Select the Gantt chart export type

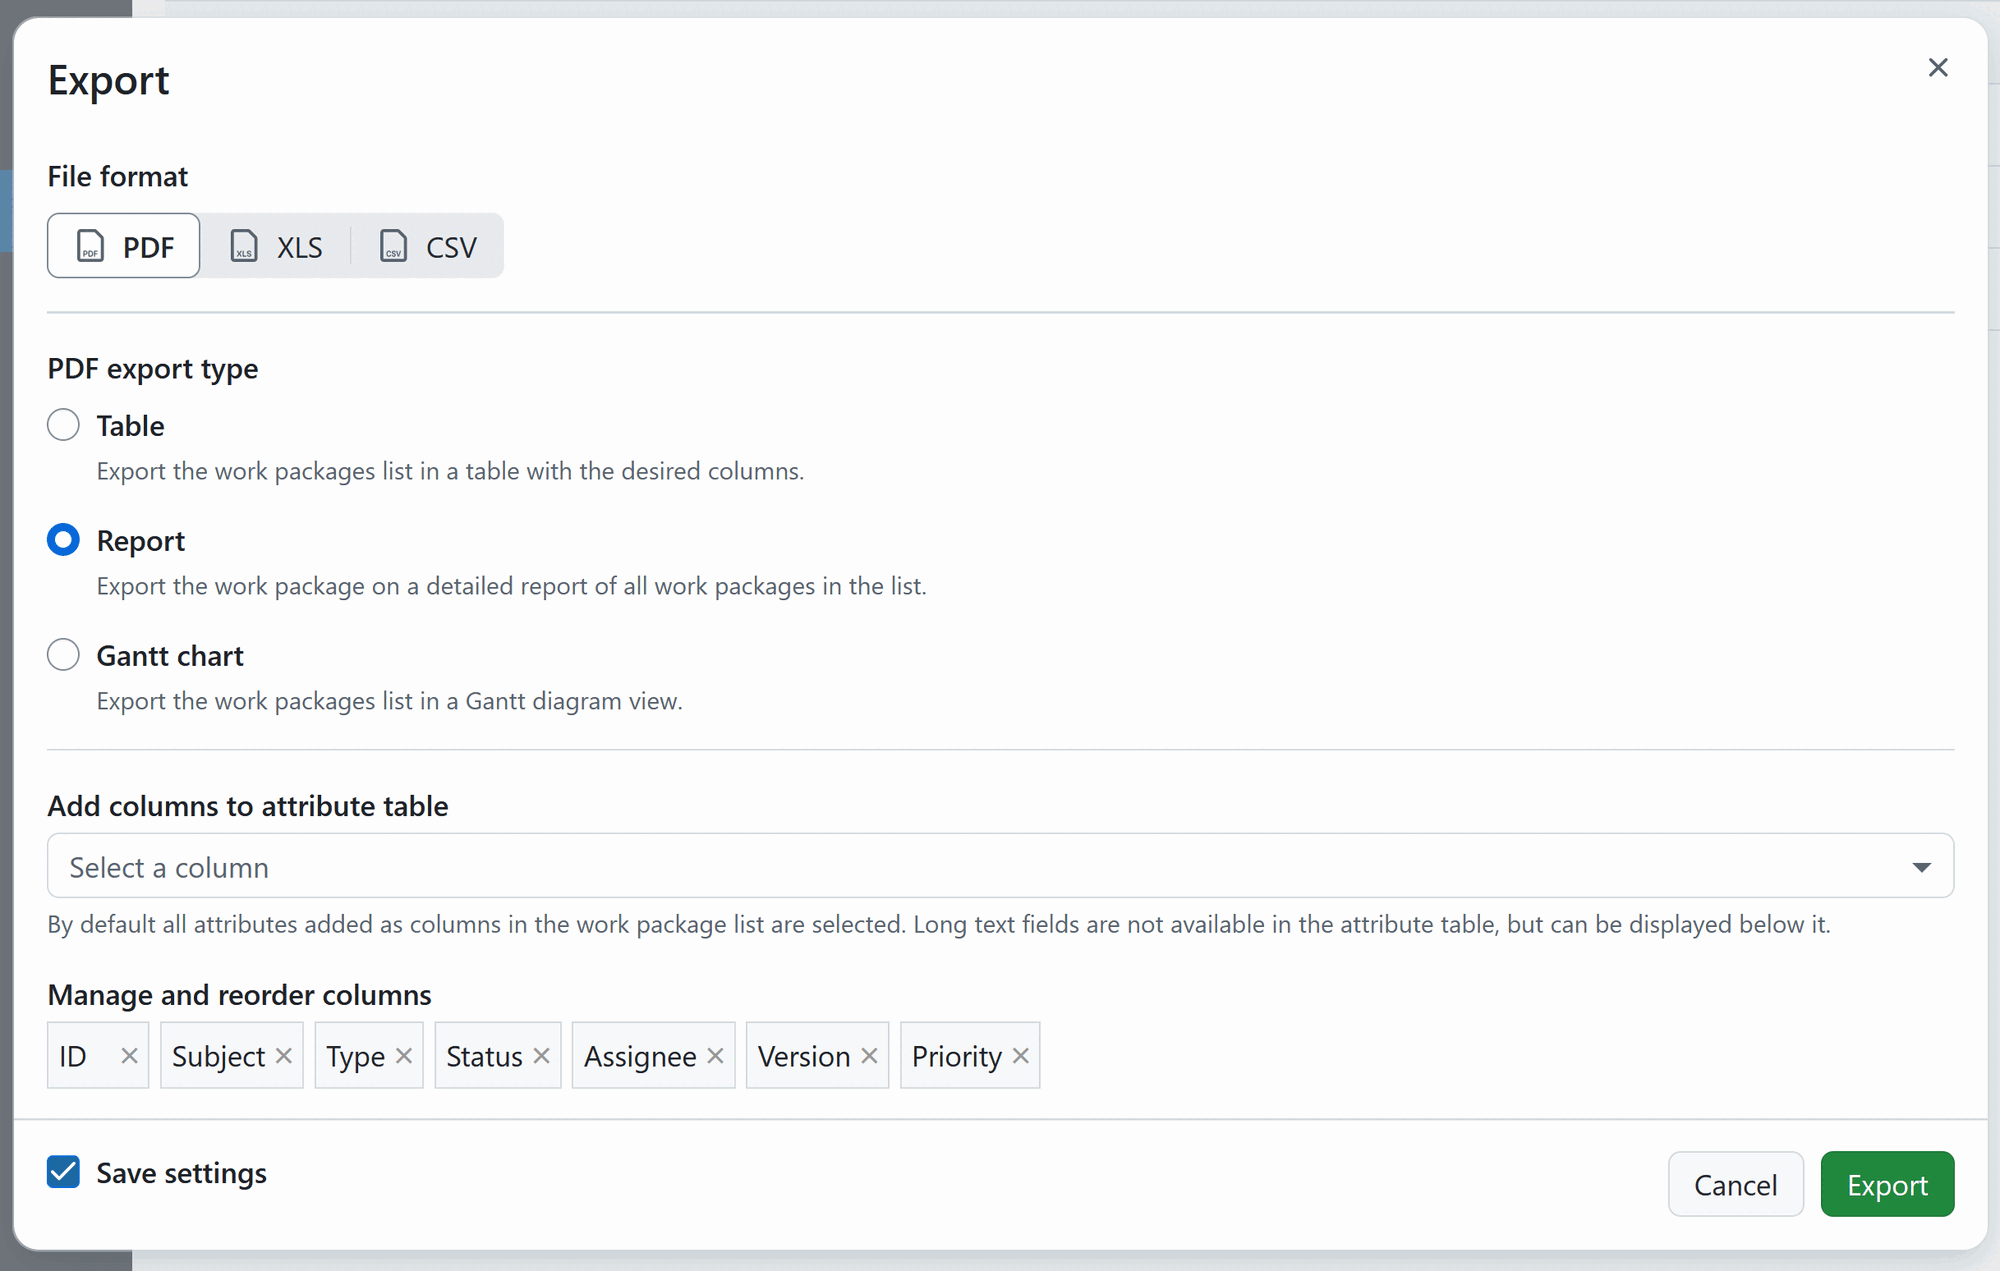coord(63,654)
